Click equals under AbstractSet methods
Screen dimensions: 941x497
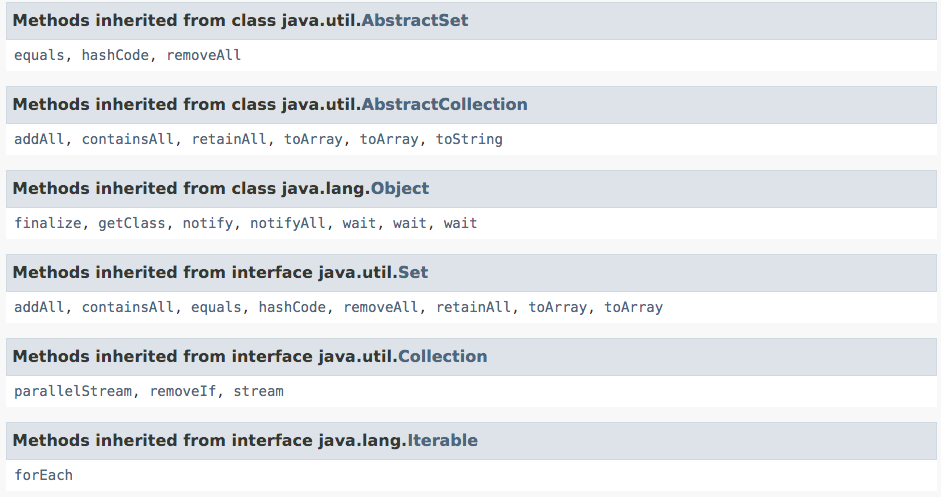(39, 55)
